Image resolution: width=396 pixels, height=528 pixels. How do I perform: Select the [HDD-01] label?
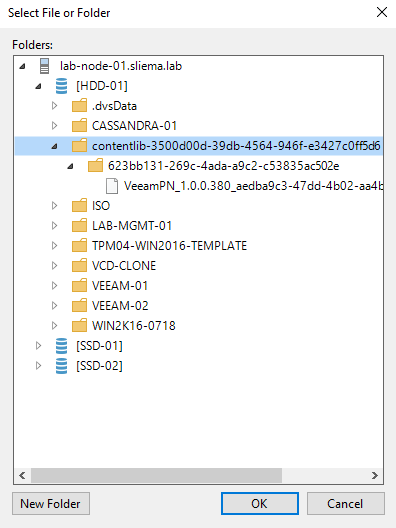(102, 86)
